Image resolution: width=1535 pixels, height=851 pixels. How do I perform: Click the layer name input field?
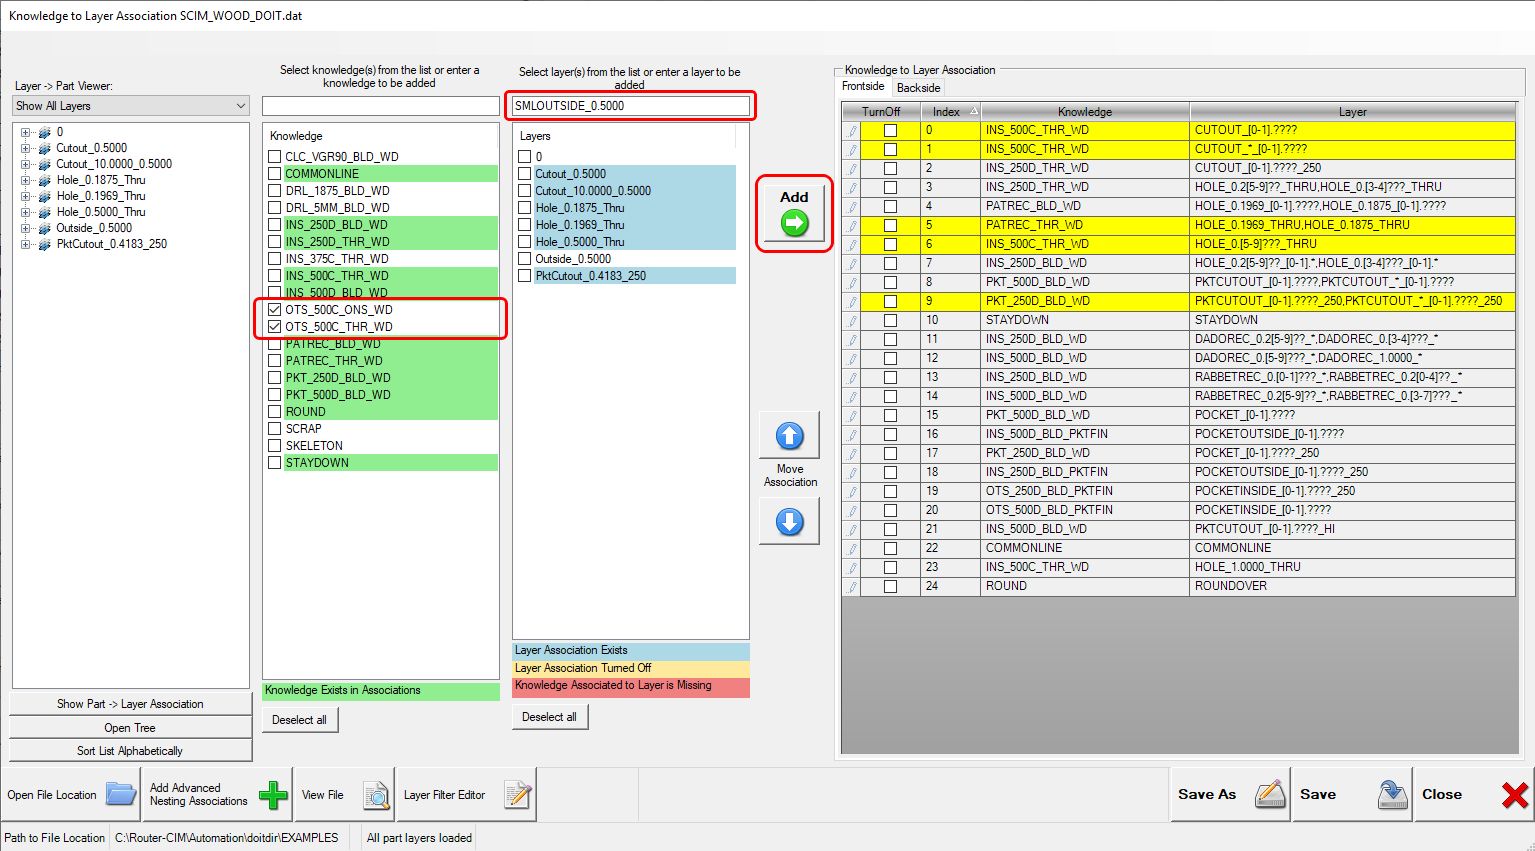630,106
